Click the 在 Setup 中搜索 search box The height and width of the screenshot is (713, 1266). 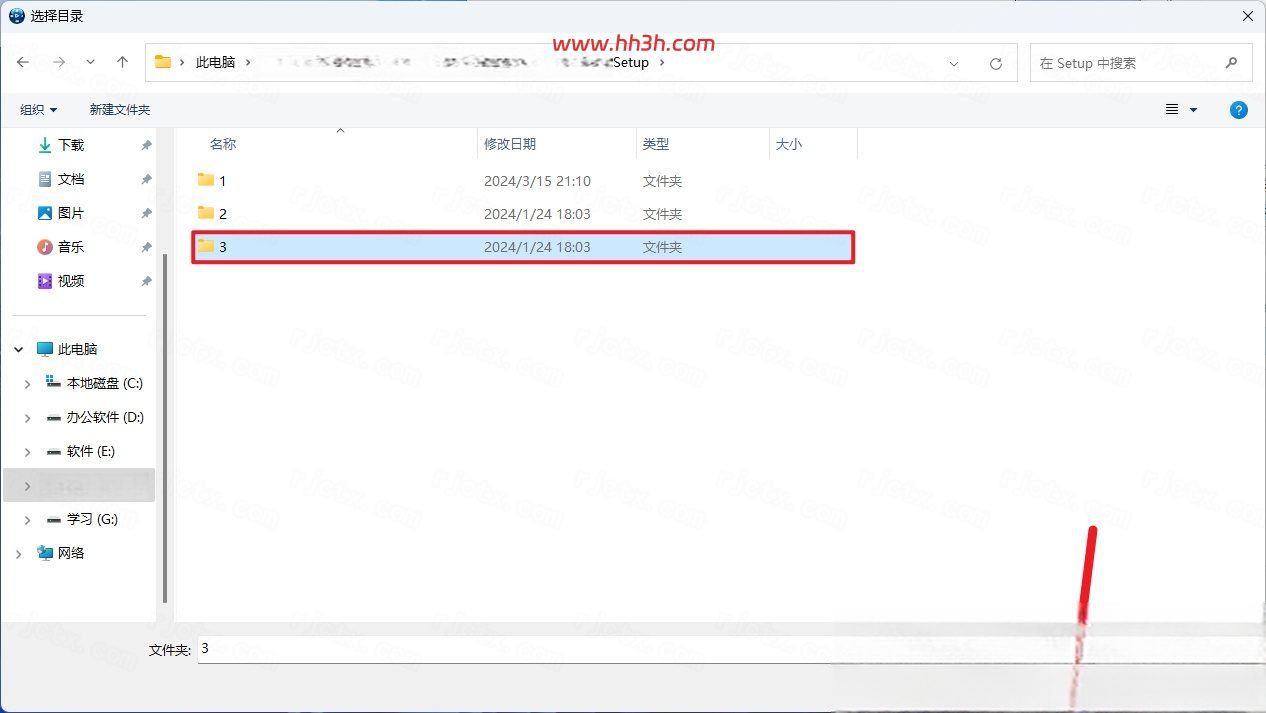(x=1141, y=63)
